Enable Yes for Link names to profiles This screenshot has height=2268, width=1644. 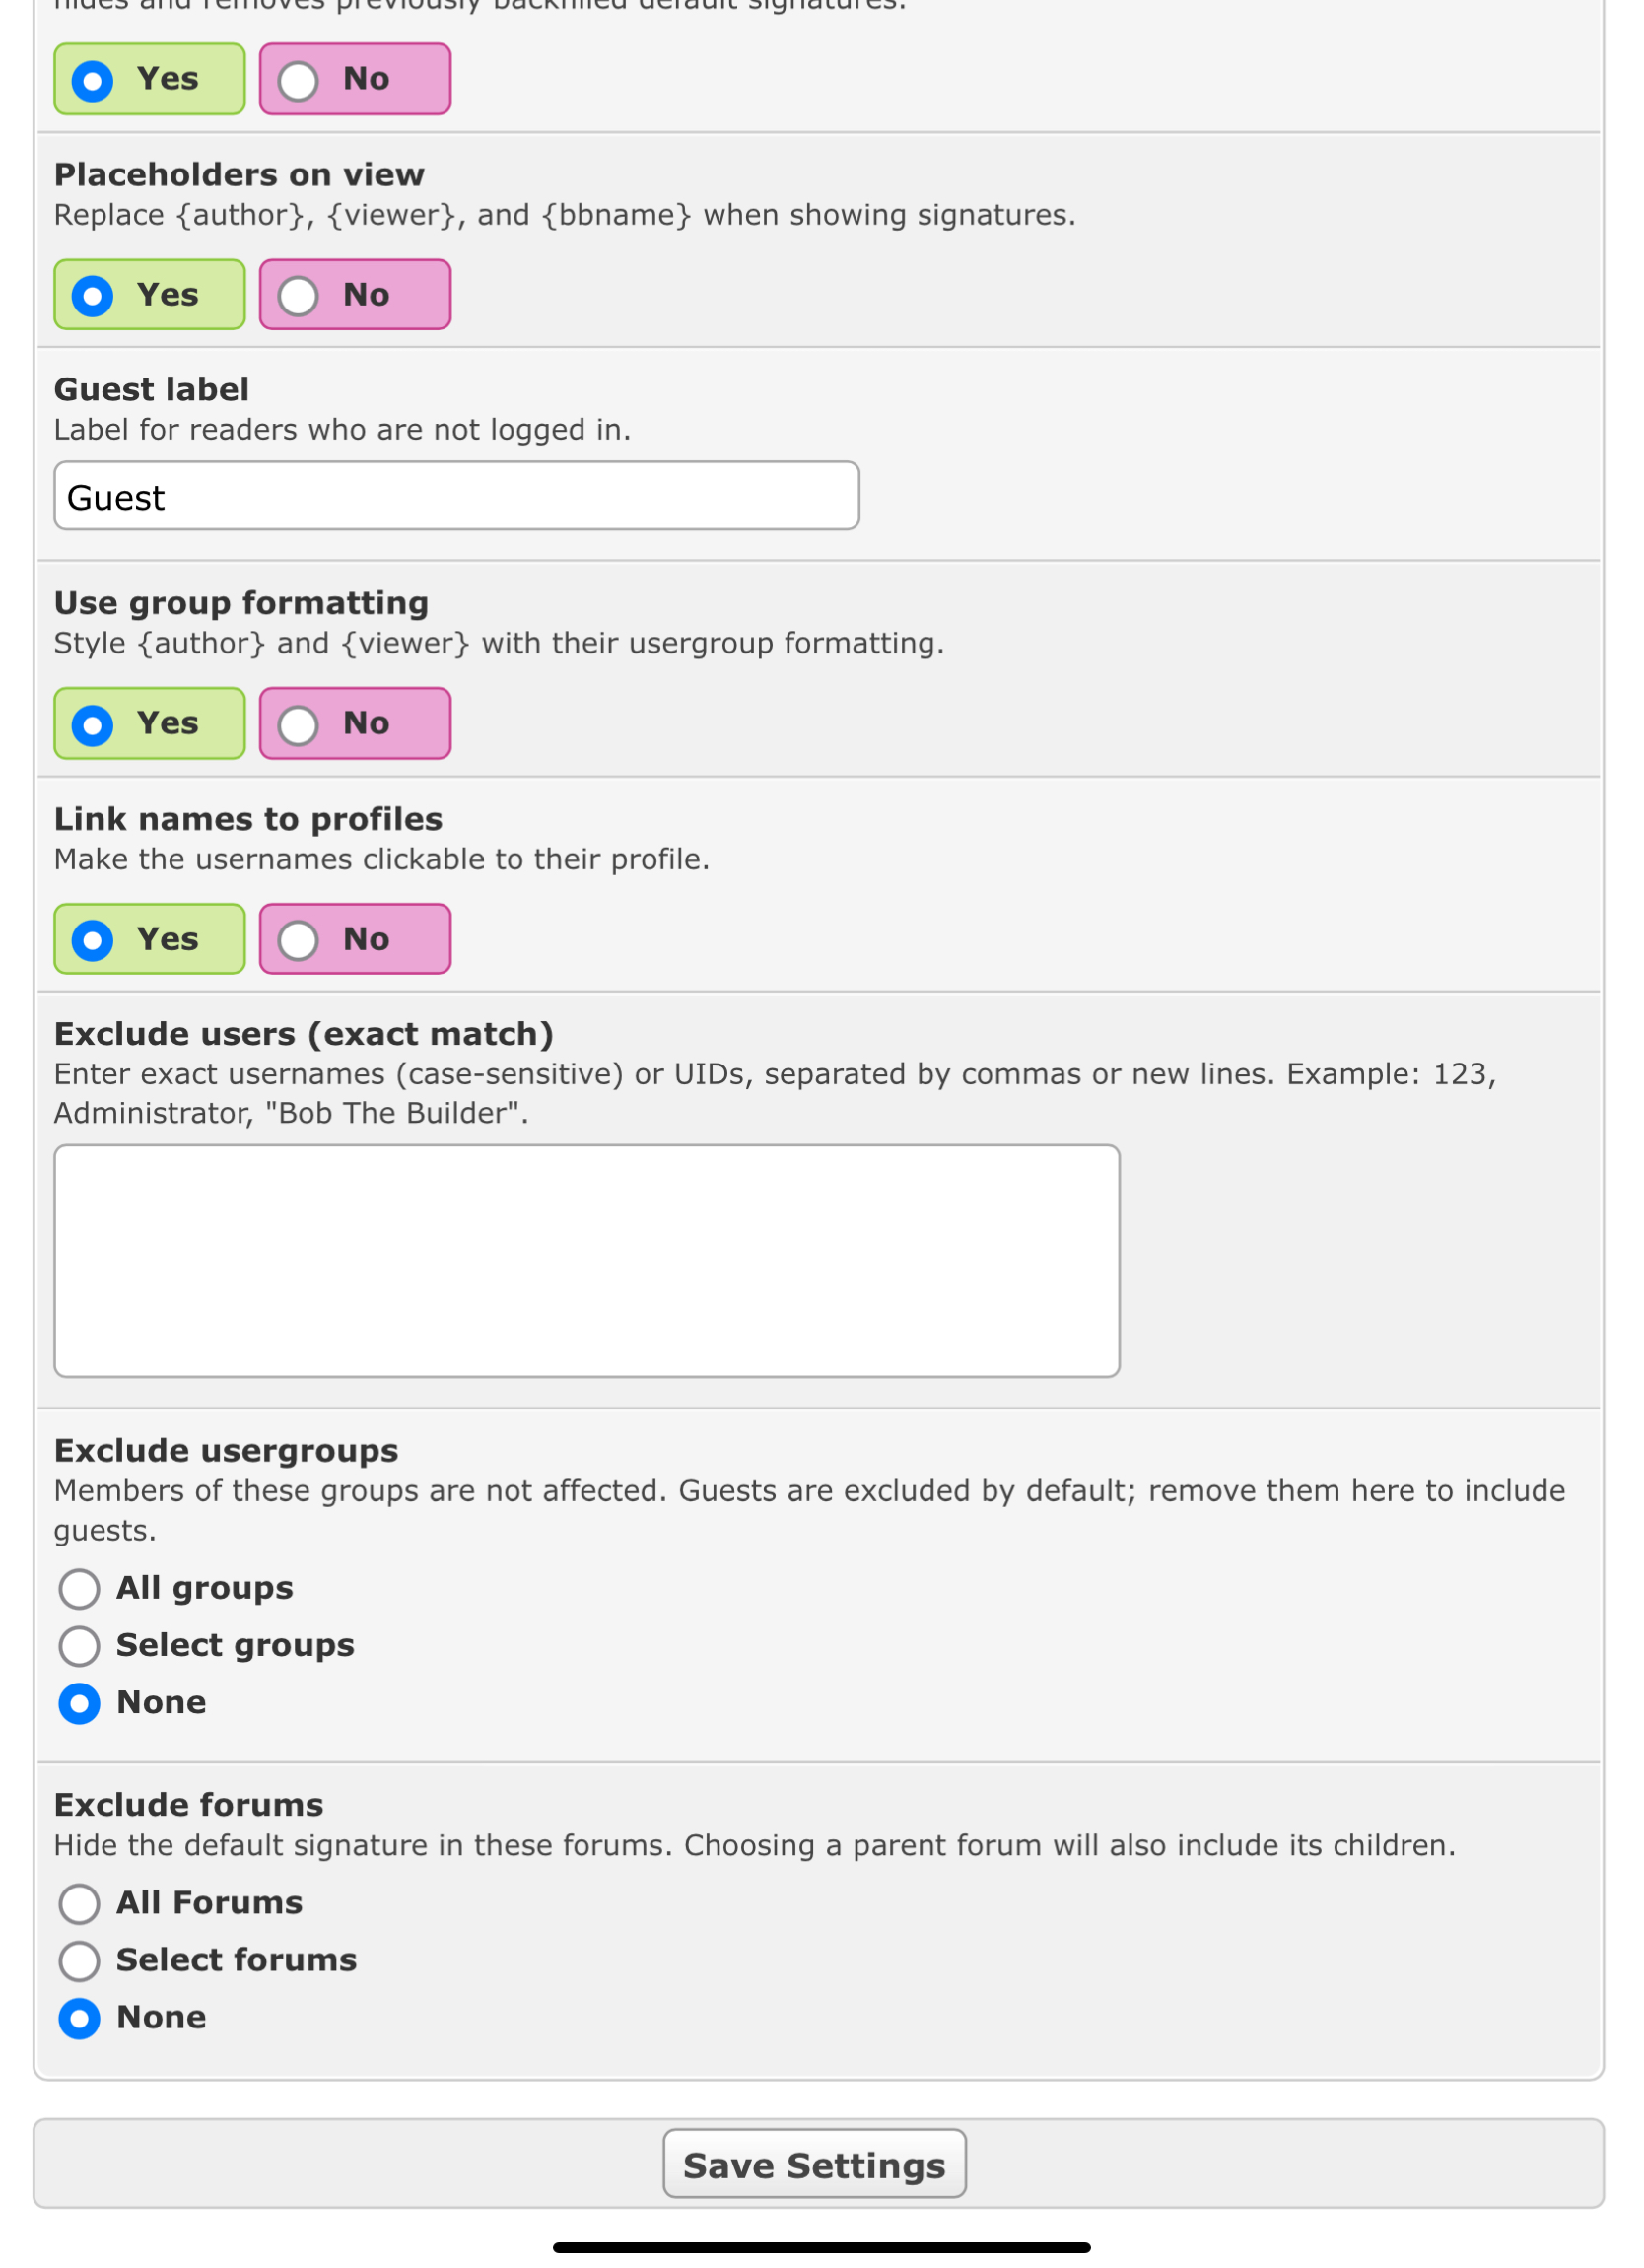[92, 940]
